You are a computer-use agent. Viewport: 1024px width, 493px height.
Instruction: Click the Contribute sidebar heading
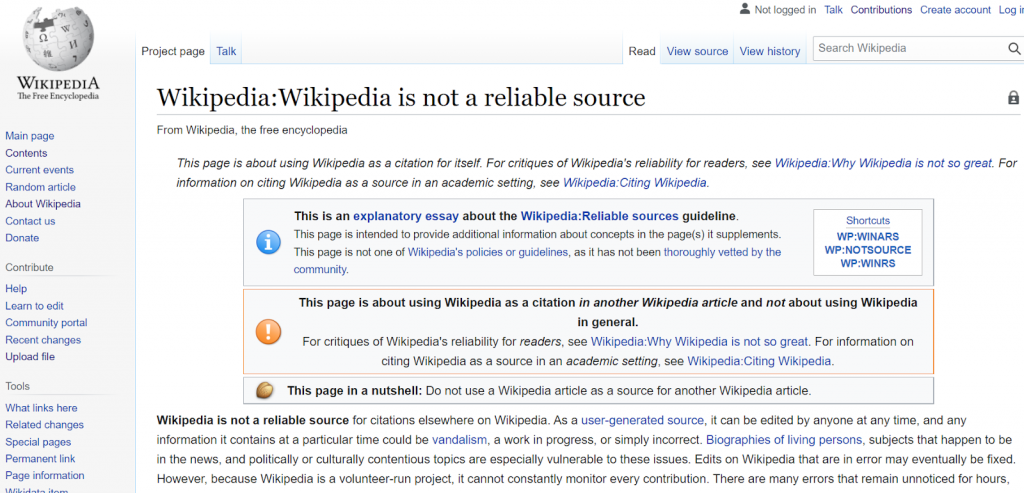29,267
